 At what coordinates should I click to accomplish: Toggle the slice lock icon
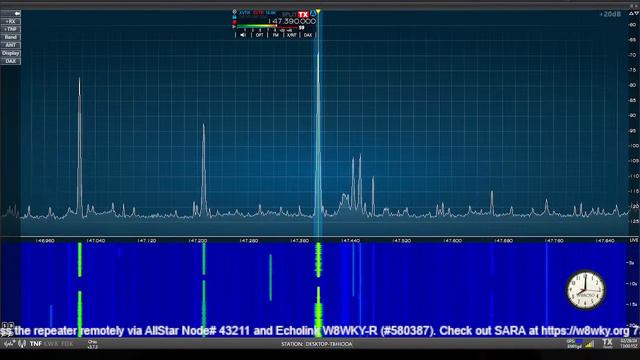[x=234, y=17]
